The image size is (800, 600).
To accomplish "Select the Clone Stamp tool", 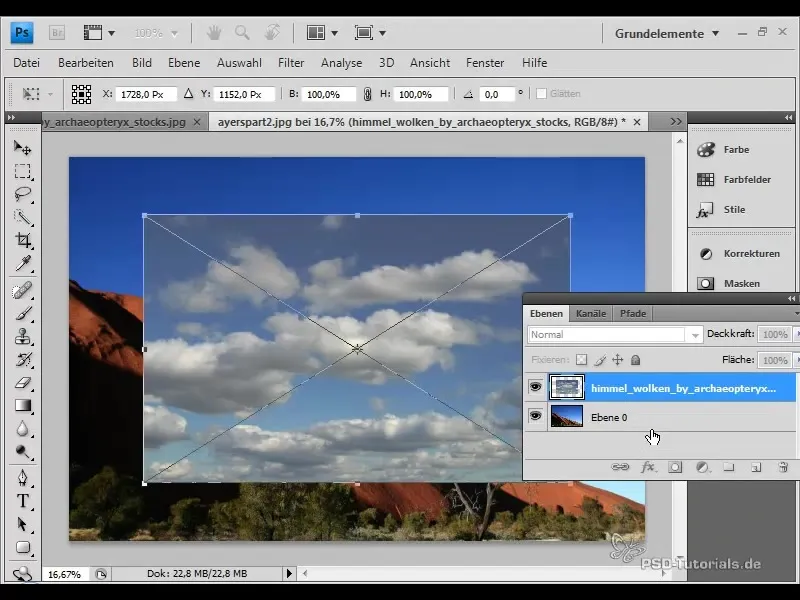I will pos(22,337).
